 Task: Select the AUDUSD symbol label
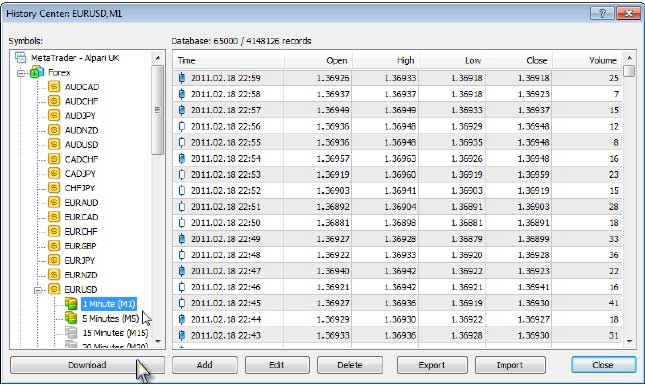[81, 145]
